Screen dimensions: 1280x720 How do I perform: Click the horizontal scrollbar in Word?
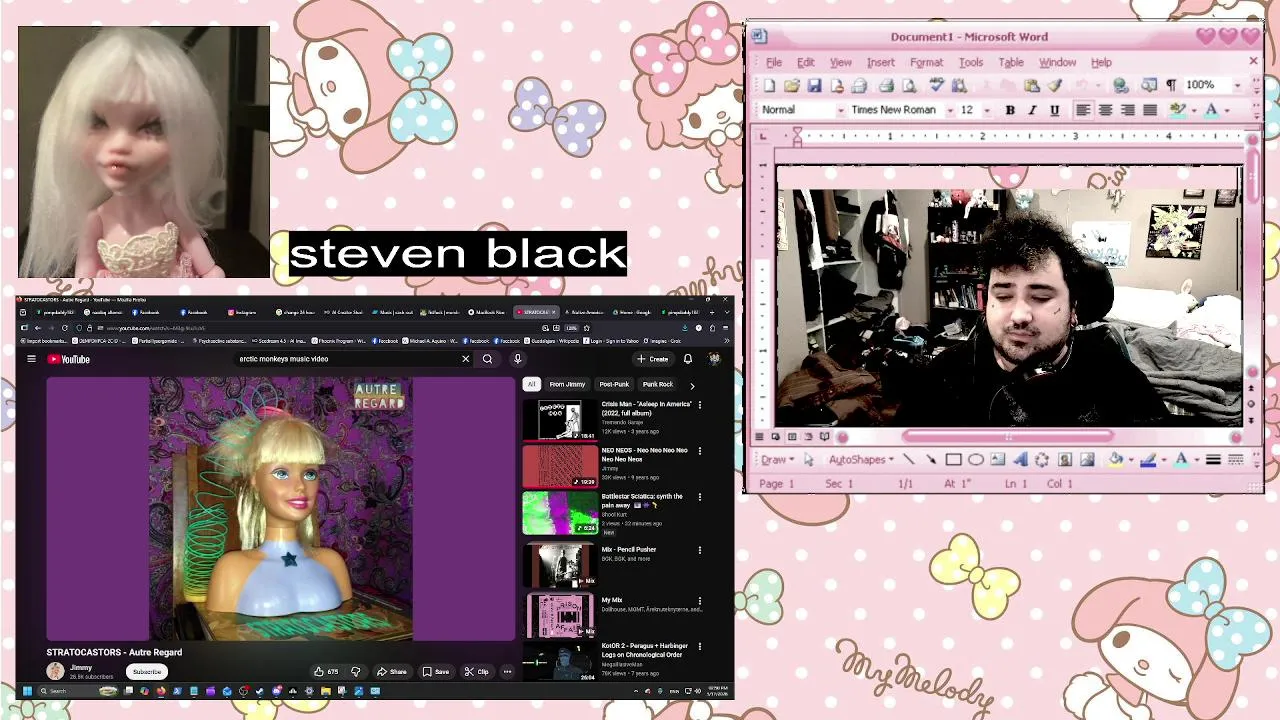tap(1008, 436)
